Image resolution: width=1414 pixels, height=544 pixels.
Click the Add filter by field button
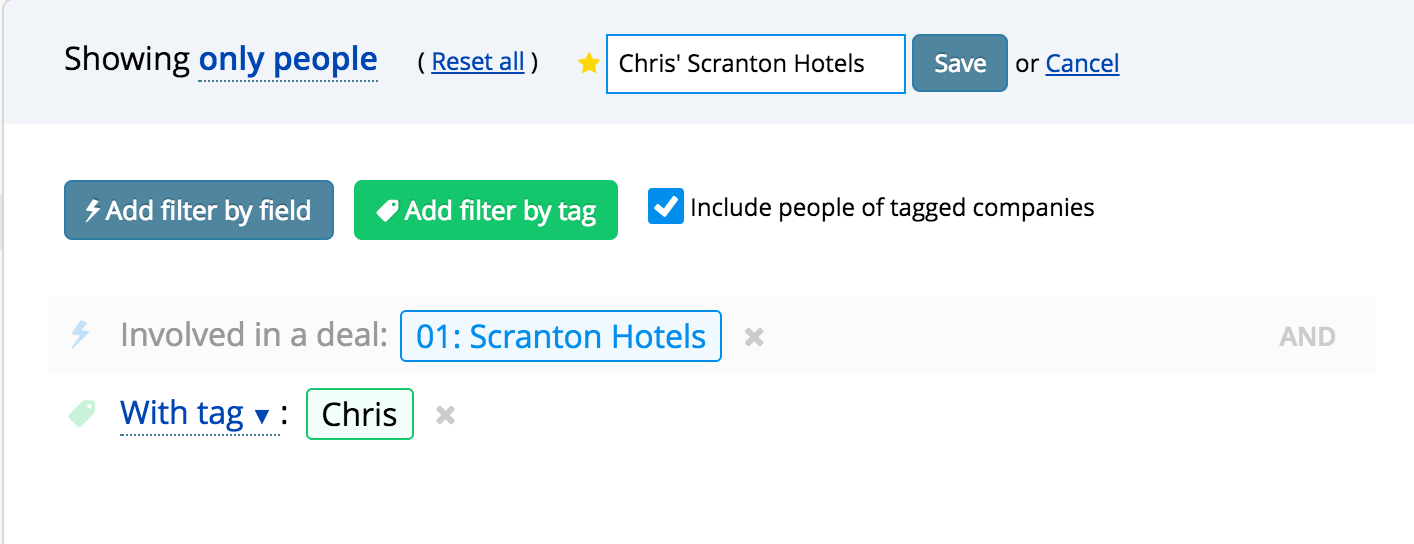point(199,210)
